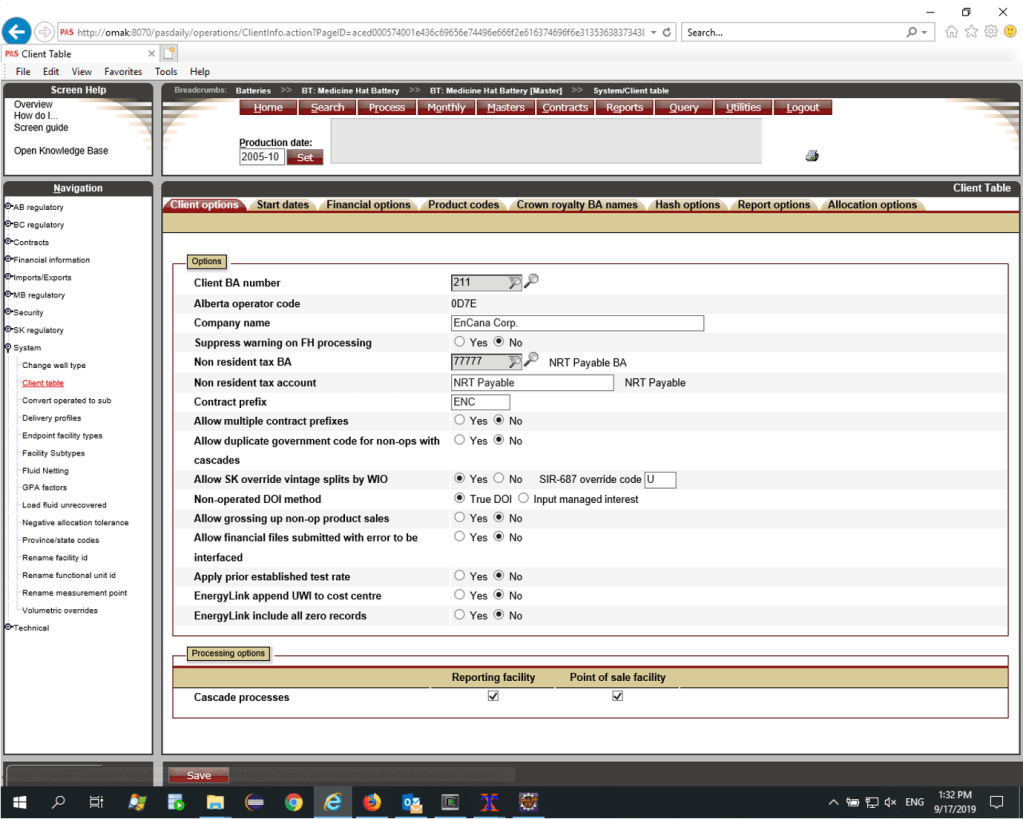The image size is (1023, 819).
Task: Open the address bar dropdown arrow
Action: tap(654, 32)
